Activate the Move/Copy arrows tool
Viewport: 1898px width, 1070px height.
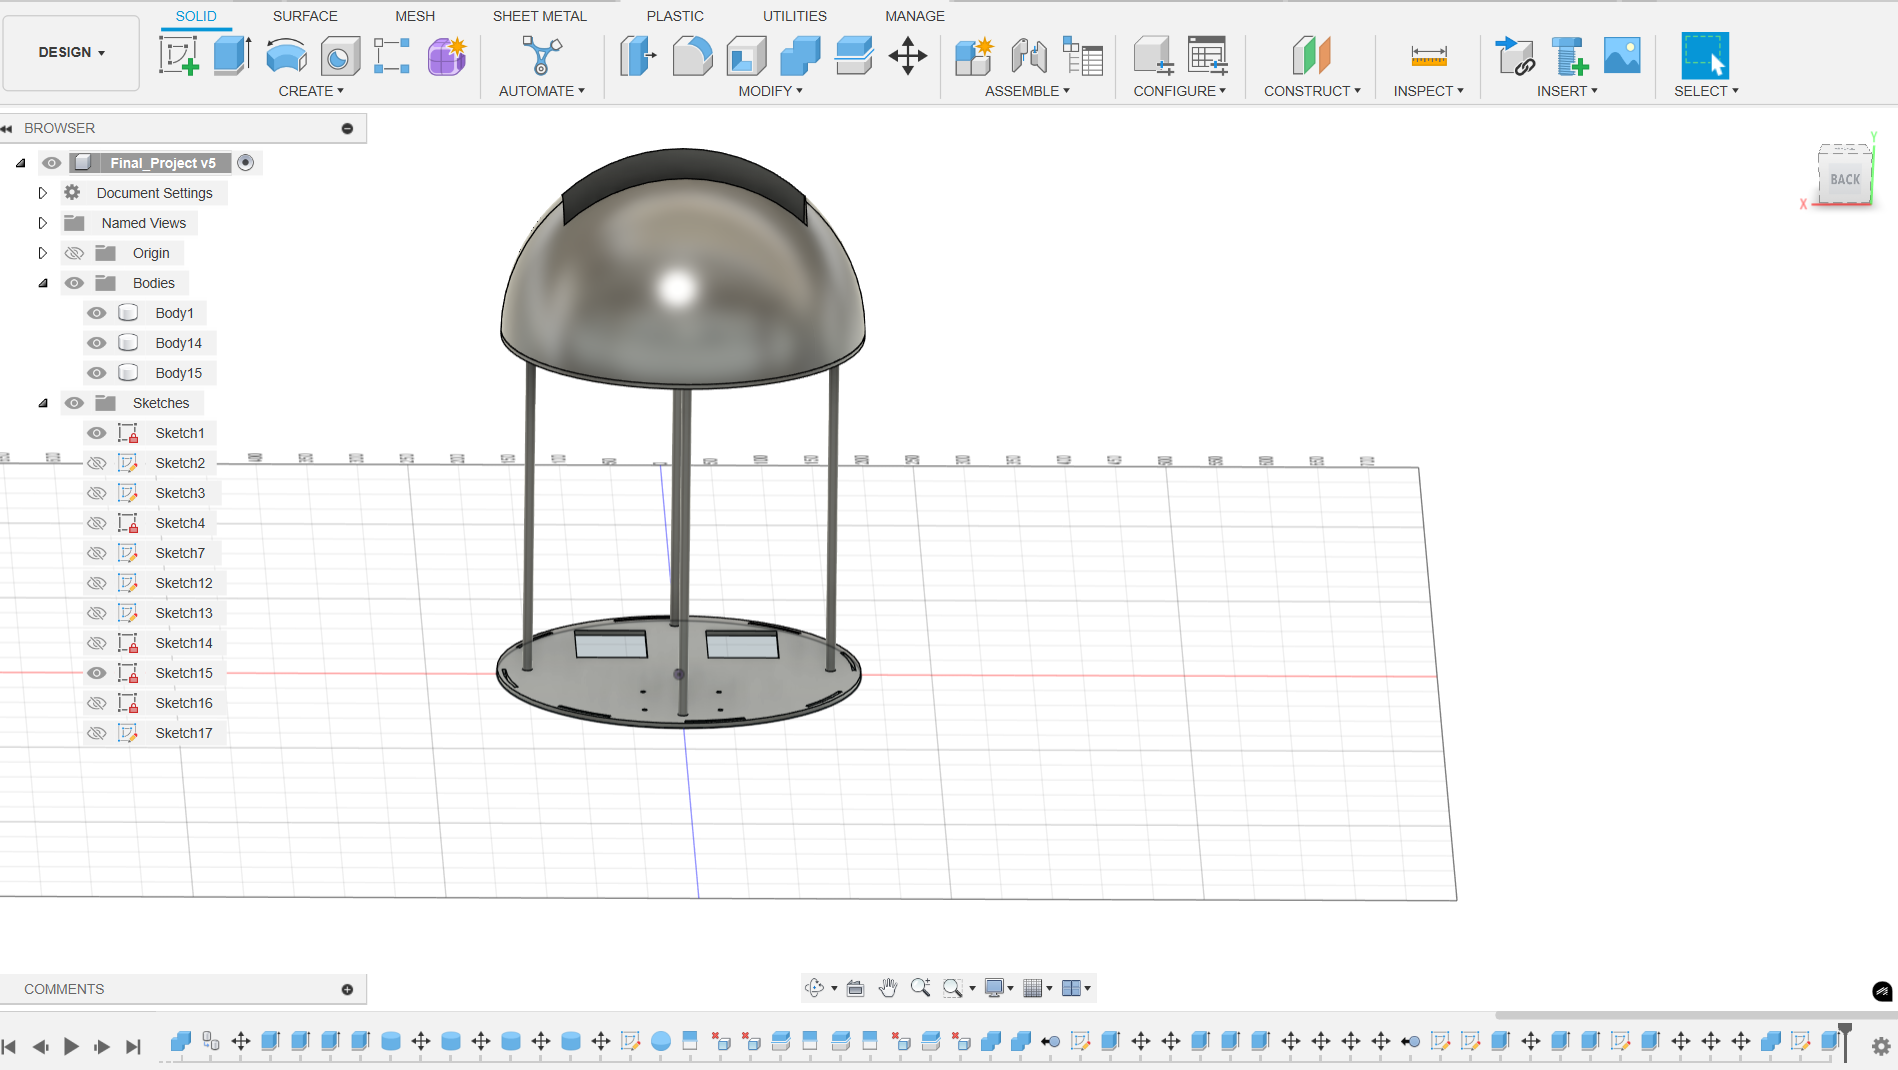click(x=907, y=56)
